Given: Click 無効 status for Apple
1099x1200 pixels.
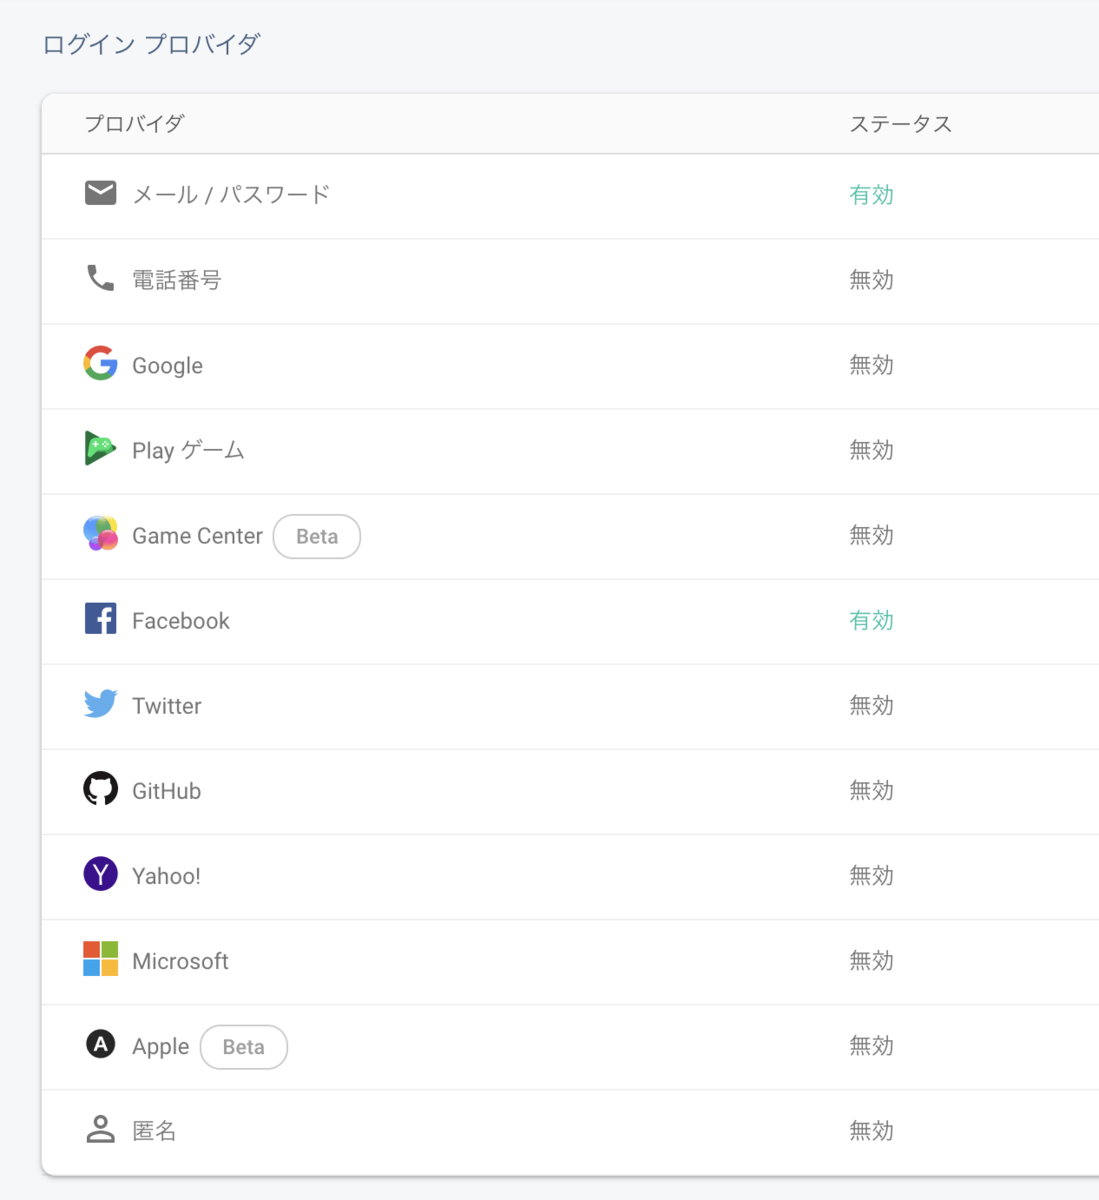Looking at the screenshot, I should coord(871,1045).
